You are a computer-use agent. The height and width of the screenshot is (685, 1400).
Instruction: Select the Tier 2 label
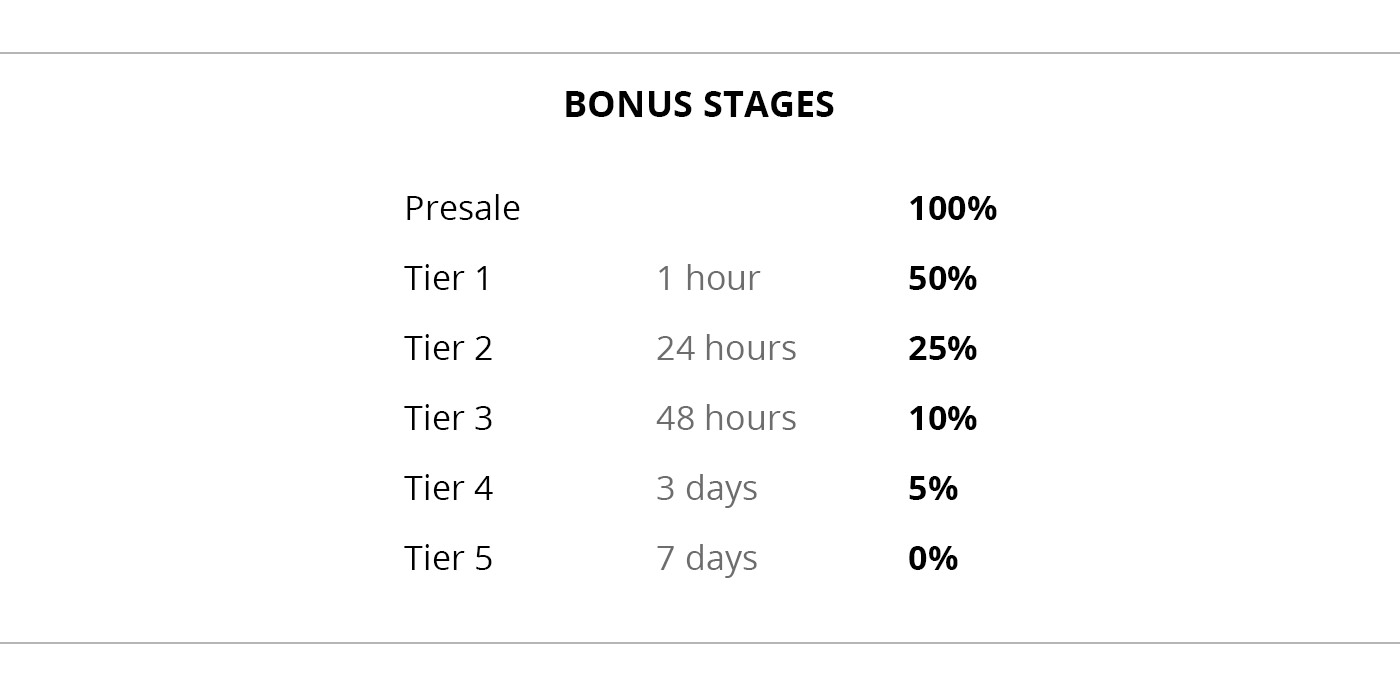[448, 348]
